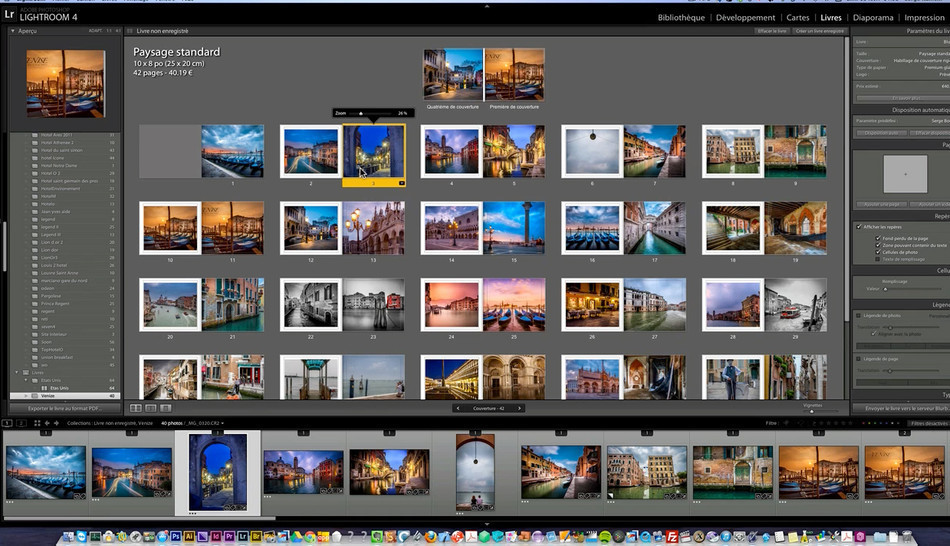Toggle Fond perdu de la page checkbox

[x=878, y=238]
